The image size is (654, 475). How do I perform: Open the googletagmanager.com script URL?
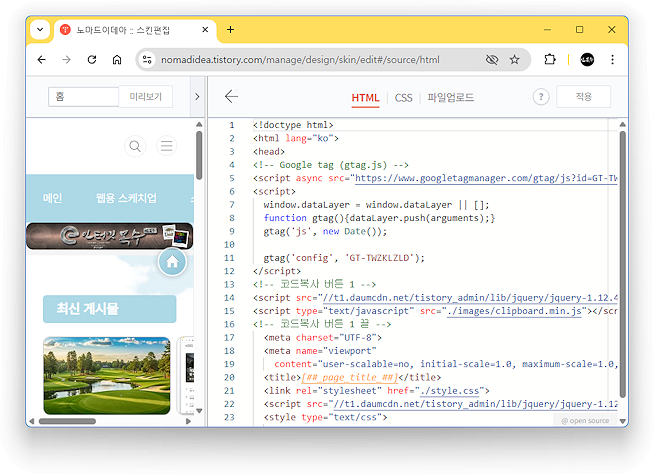click(486, 178)
